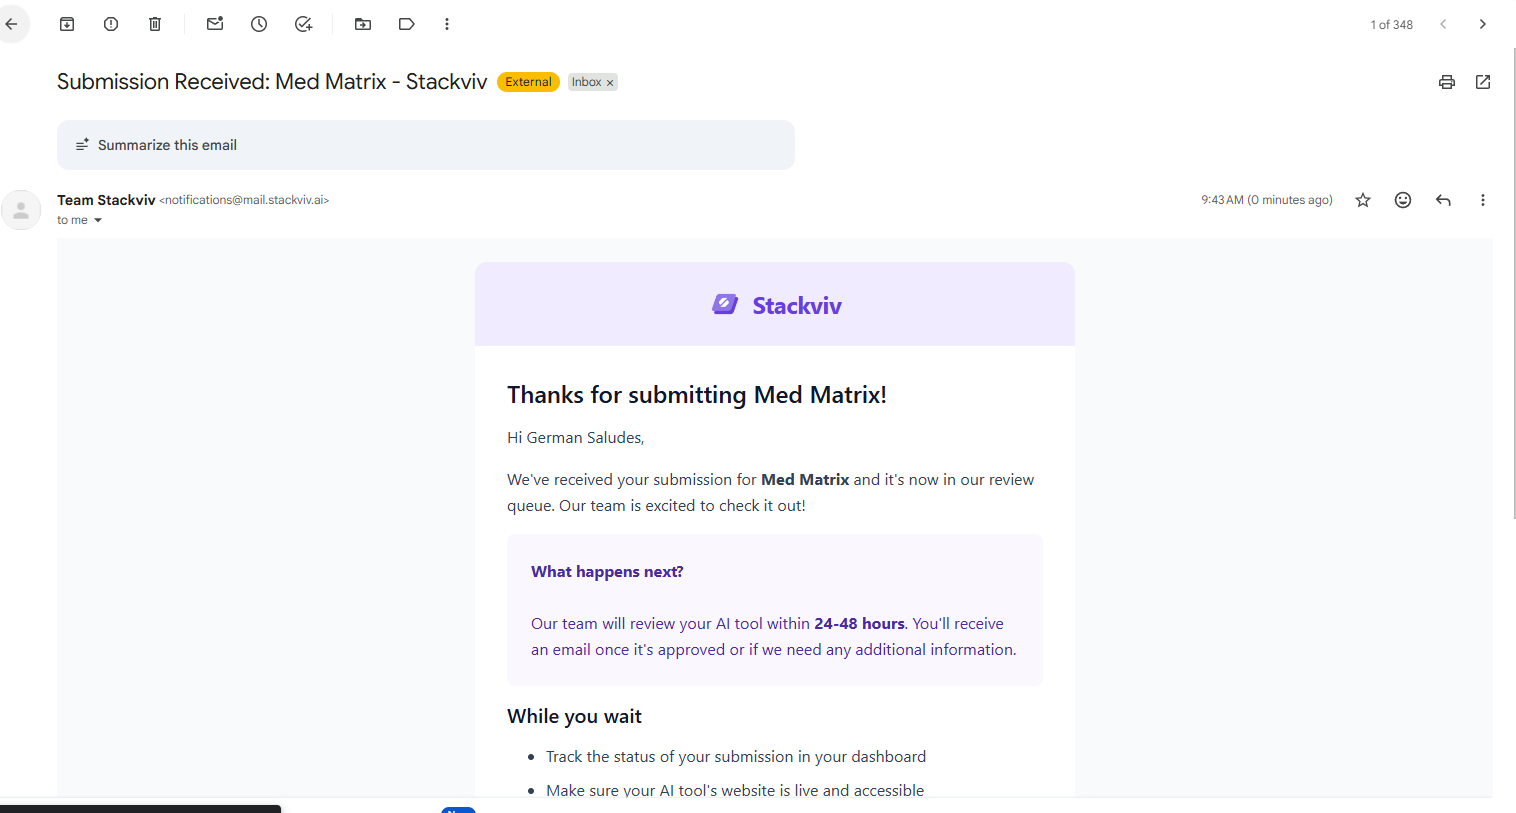Add email to Tasks
The width and height of the screenshot is (1516, 813).
pyautogui.click(x=303, y=24)
